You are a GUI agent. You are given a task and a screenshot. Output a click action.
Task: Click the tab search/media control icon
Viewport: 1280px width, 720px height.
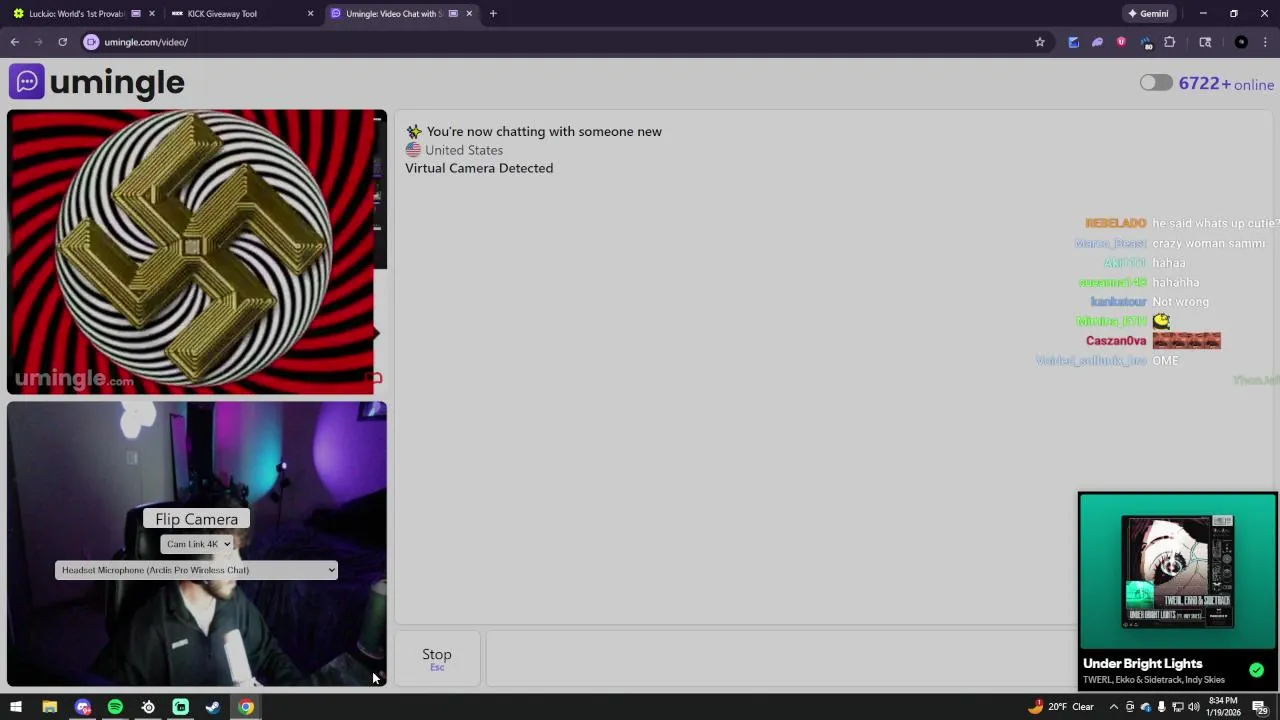point(1205,42)
